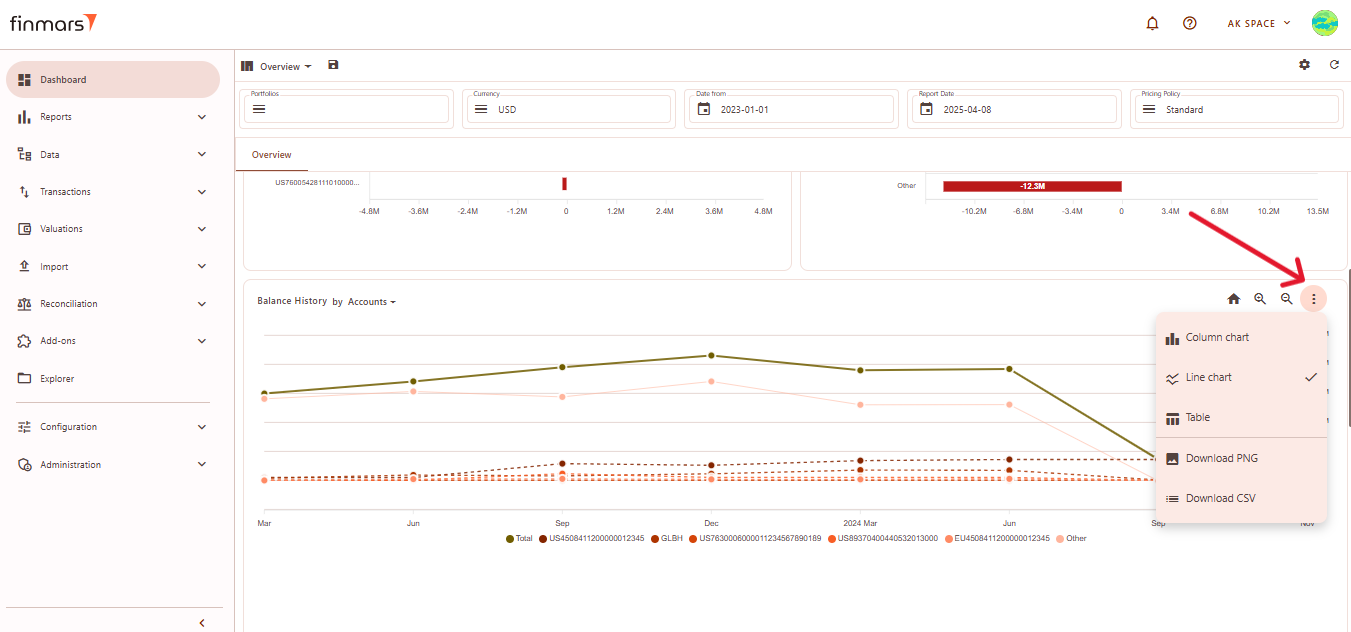Click the -12.3M red bar

coord(1032,186)
